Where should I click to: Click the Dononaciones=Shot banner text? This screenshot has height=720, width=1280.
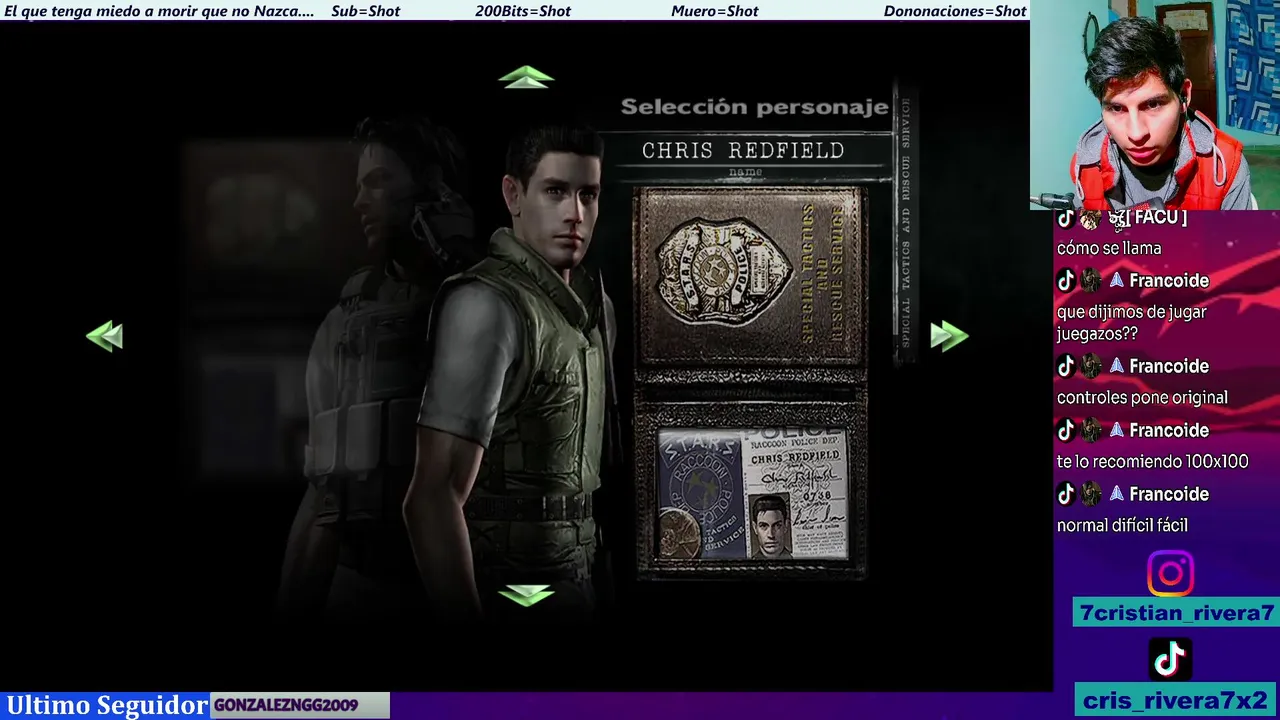[x=955, y=11]
